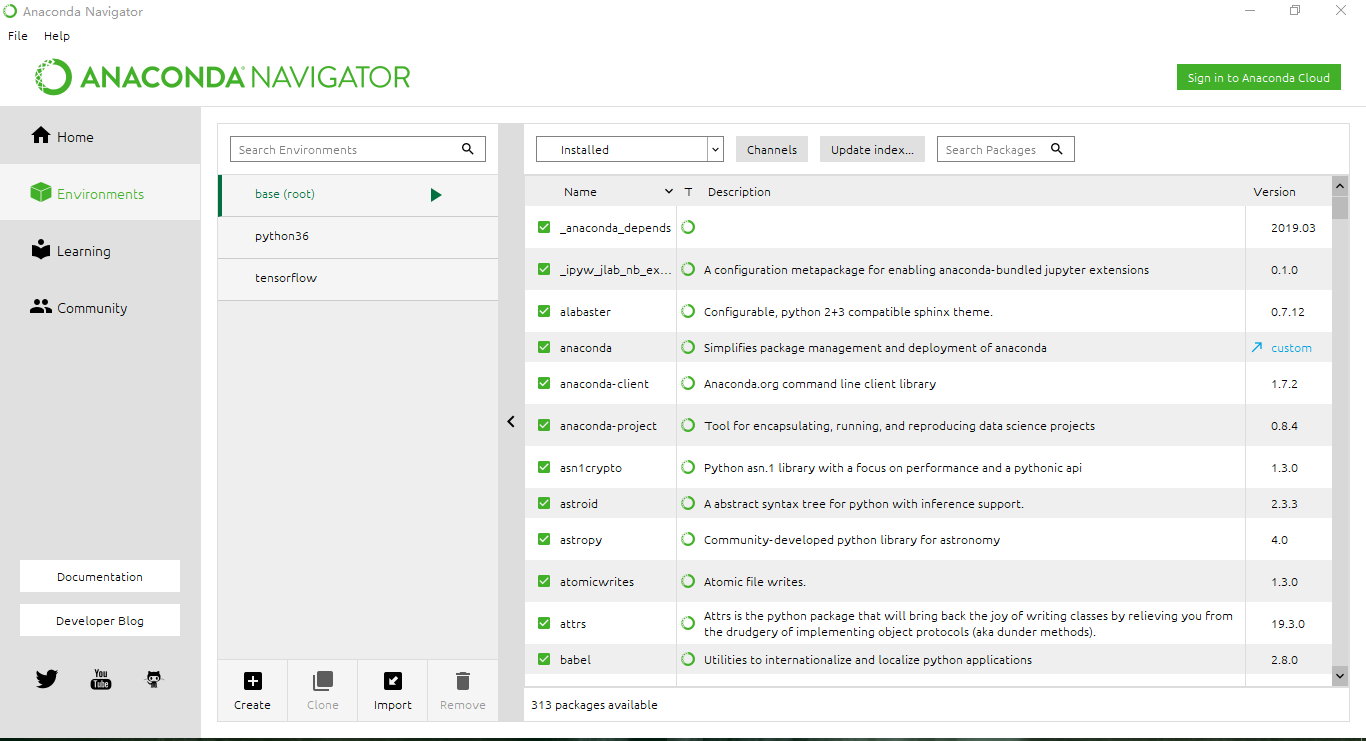1366x741 pixels.
Task: Click the green circle icon for atomicwrites
Action: click(688, 581)
